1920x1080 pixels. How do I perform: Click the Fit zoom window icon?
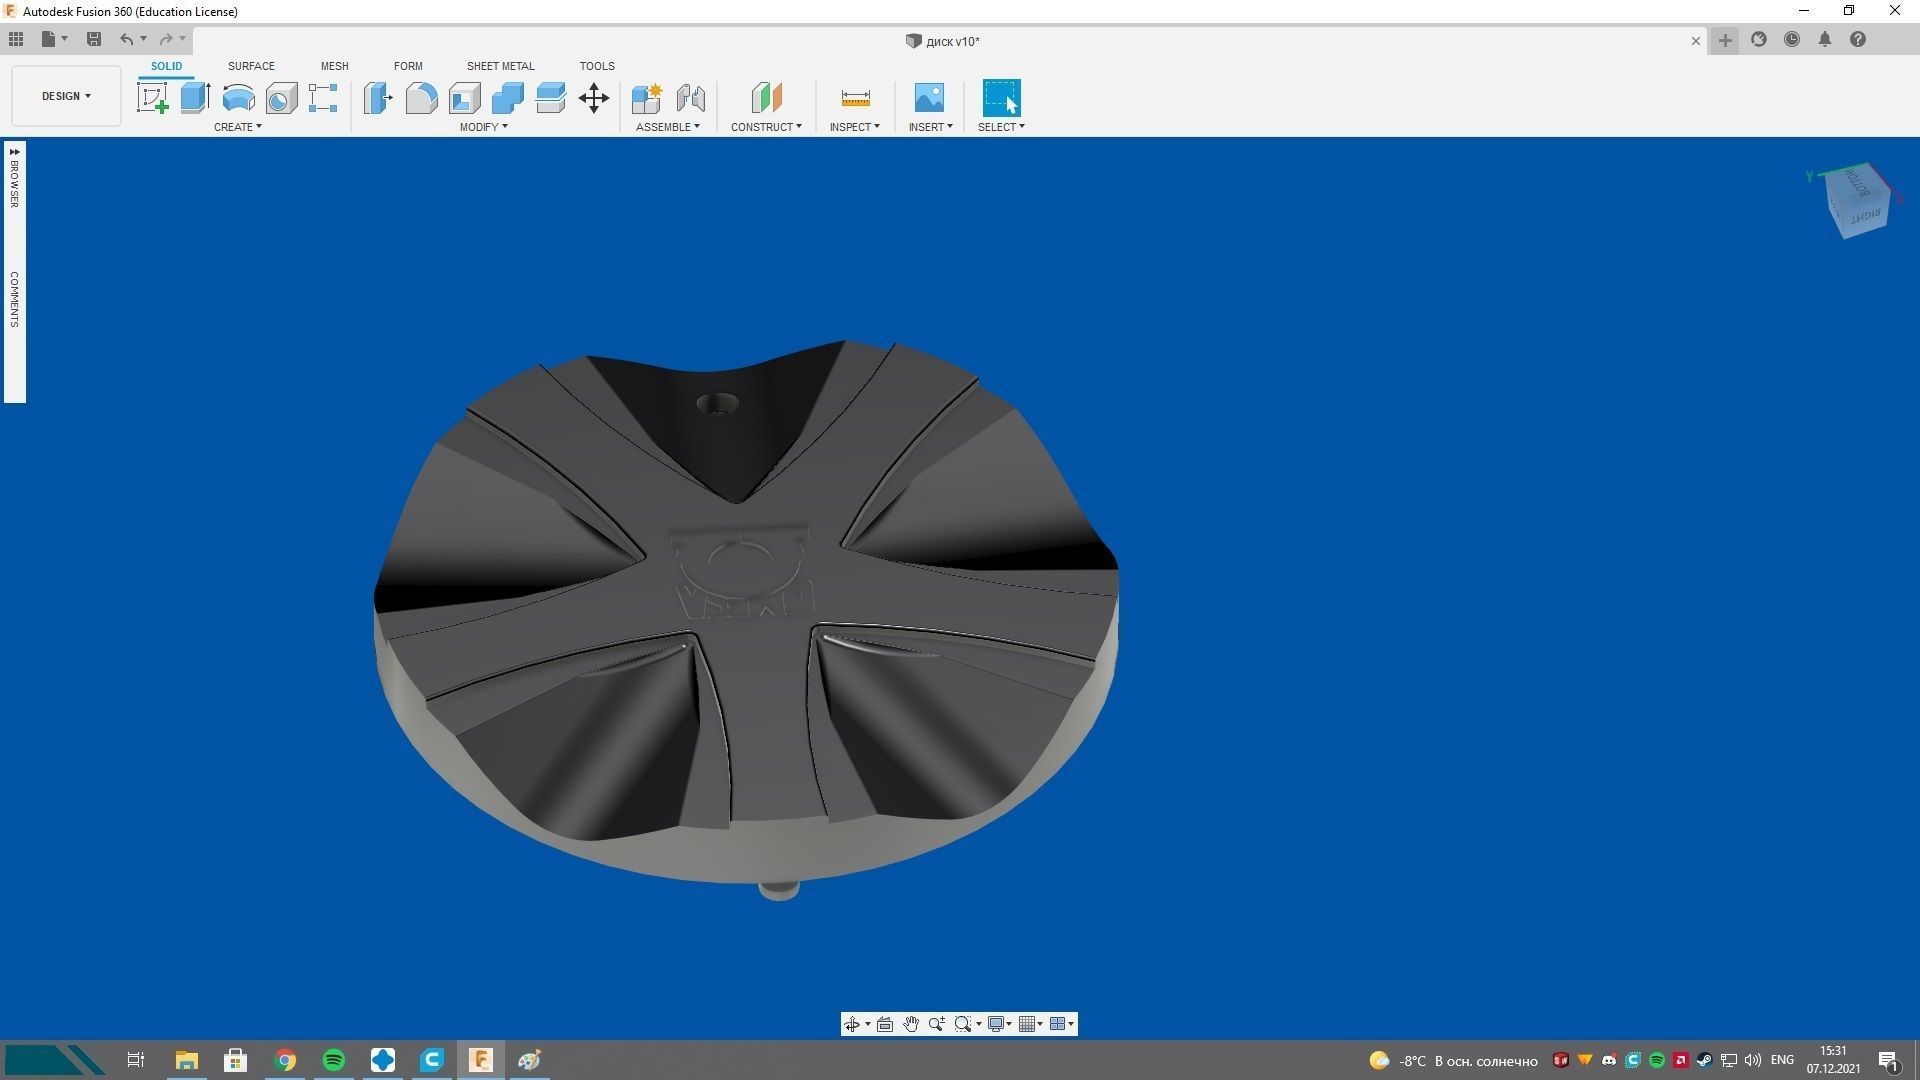tap(963, 1024)
